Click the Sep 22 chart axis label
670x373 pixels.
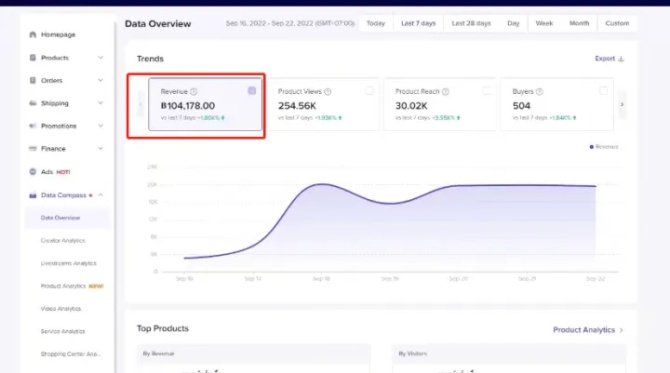coord(595,279)
